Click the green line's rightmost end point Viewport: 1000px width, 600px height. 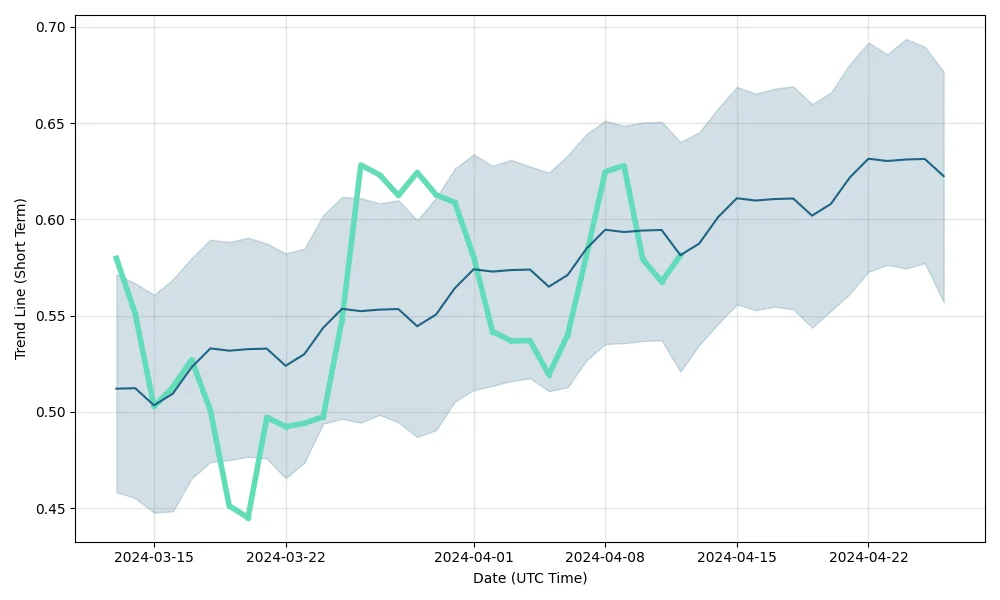pos(680,256)
